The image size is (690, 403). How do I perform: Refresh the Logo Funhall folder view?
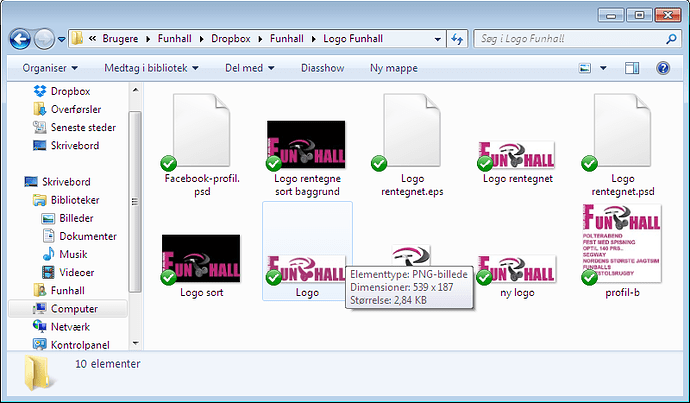point(457,39)
